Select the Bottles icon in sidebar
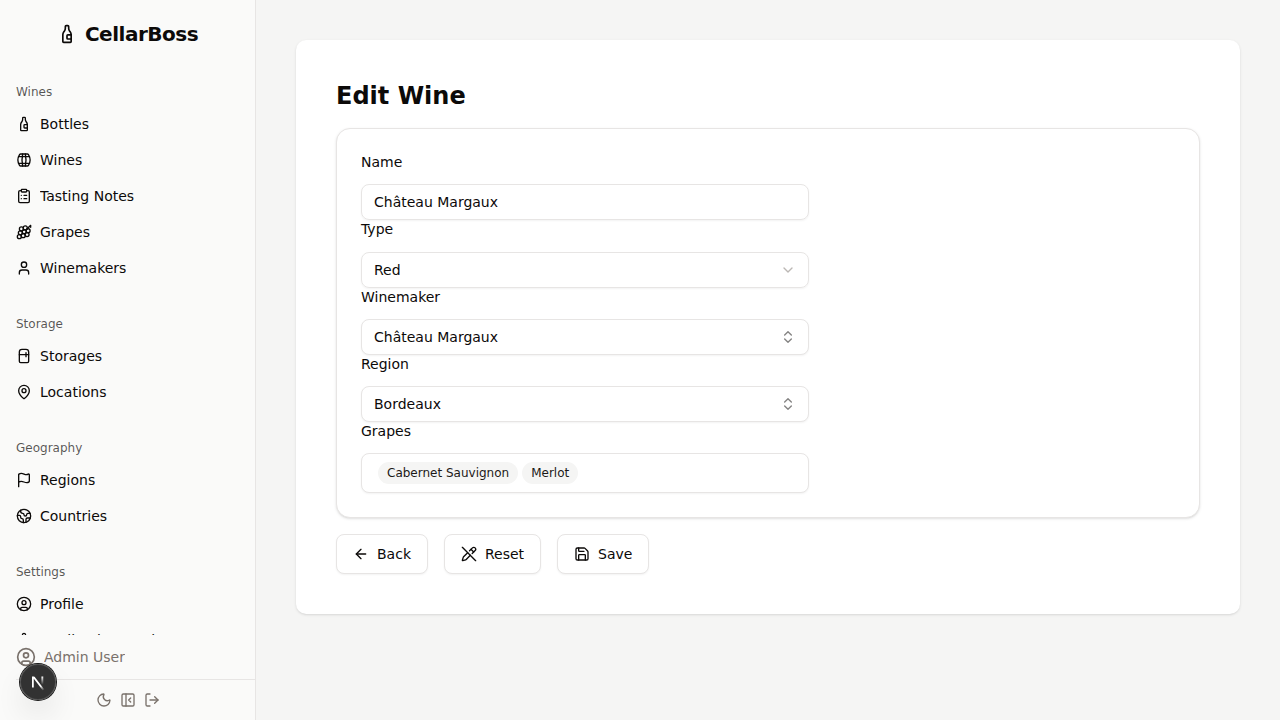The image size is (1280, 720). [x=24, y=124]
